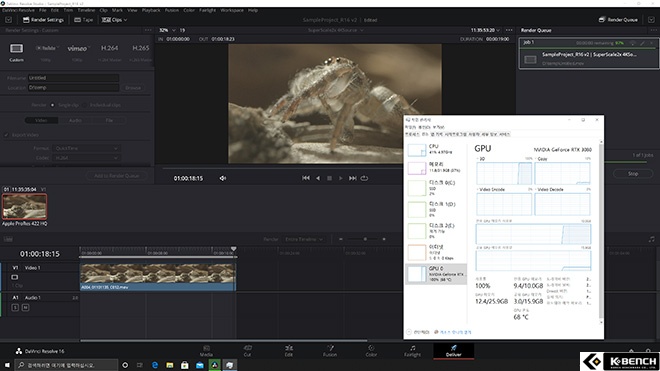Switch to the Audio settings tab
Screen dimensions: 660x371
pyautogui.click(x=75, y=120)
